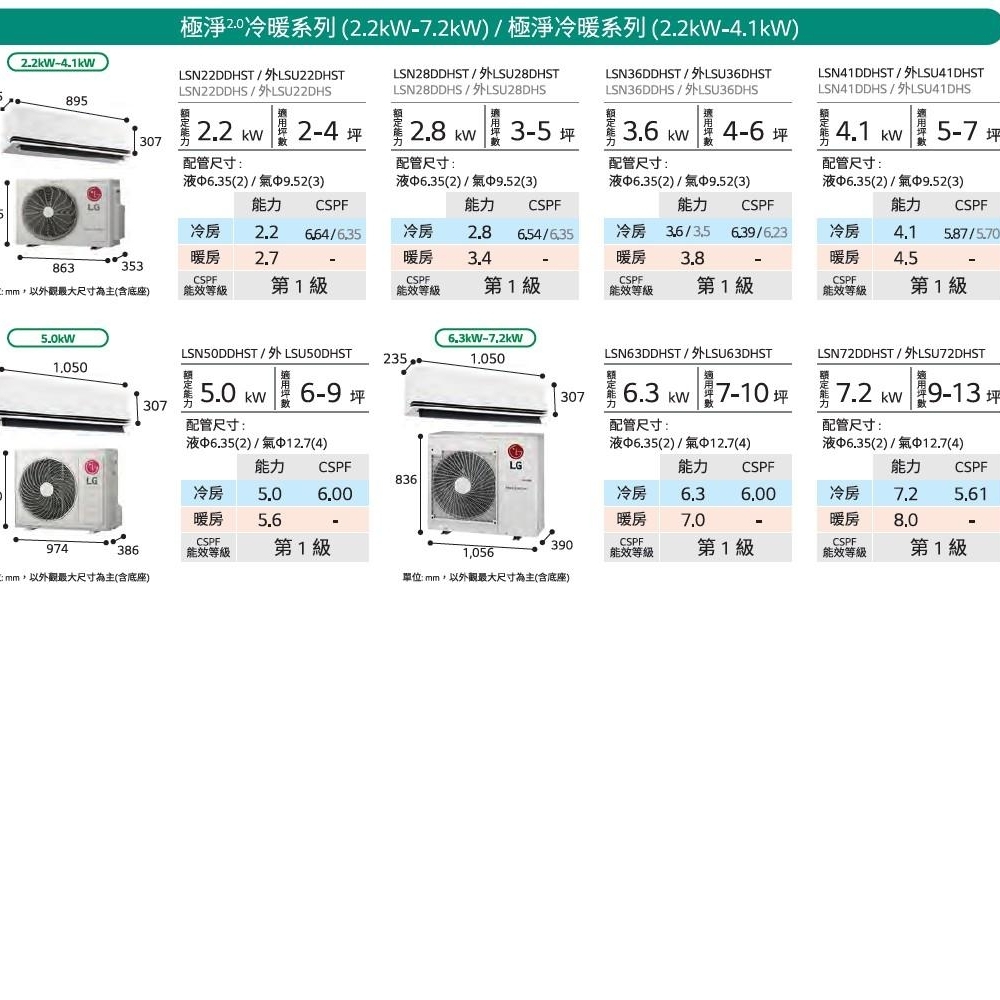Click the green 2.2kW~4.1kW range badge
The width and height of the screenshot is (1000, 1000).
click(57, 62)
